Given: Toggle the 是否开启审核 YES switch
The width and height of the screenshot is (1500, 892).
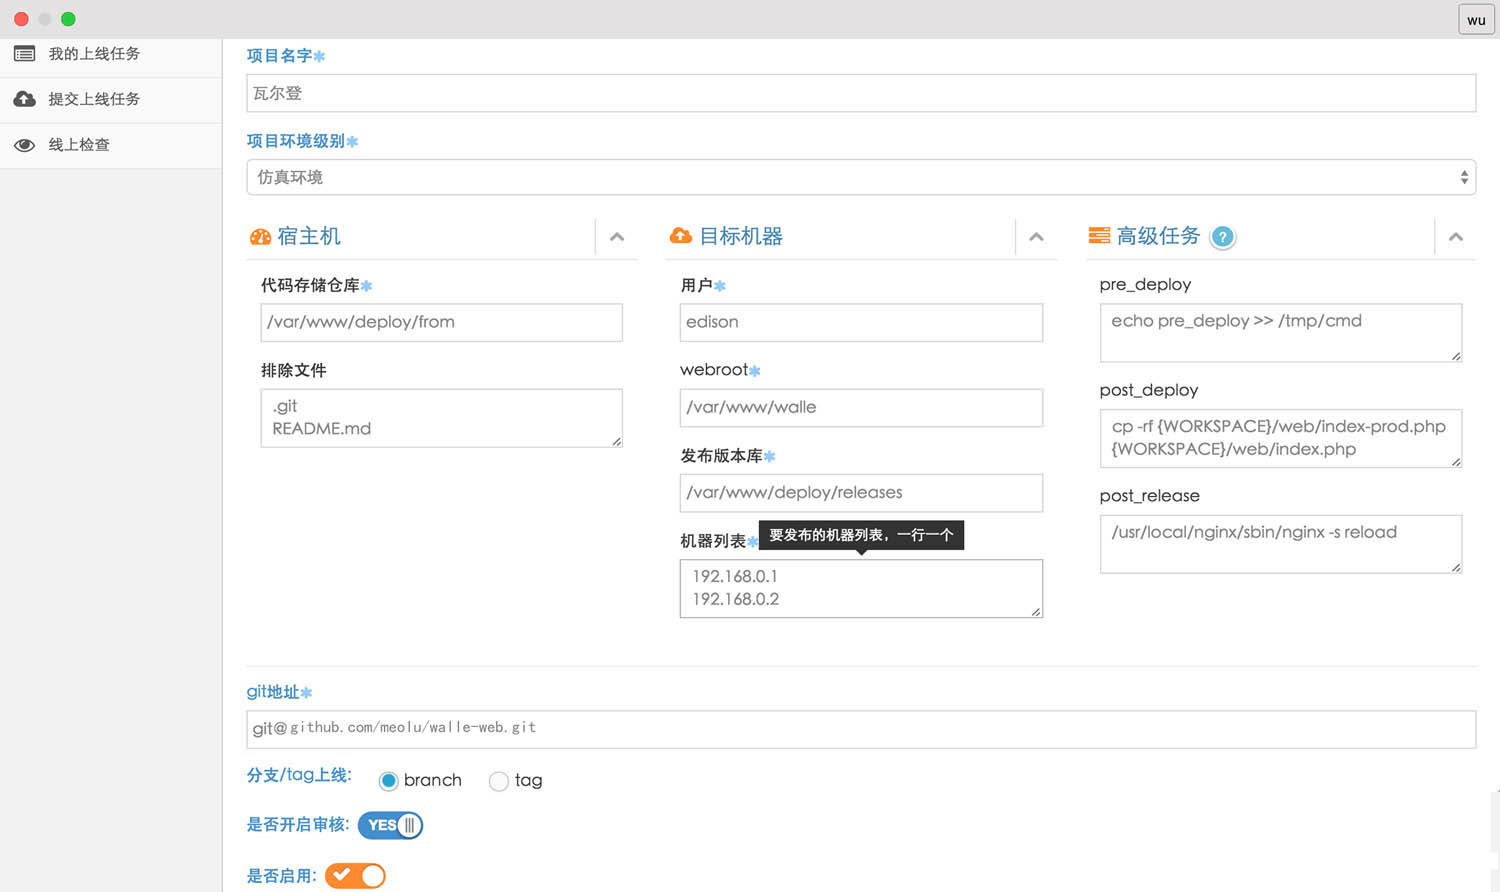Looking at the screenshot, I should click(390, 825).
